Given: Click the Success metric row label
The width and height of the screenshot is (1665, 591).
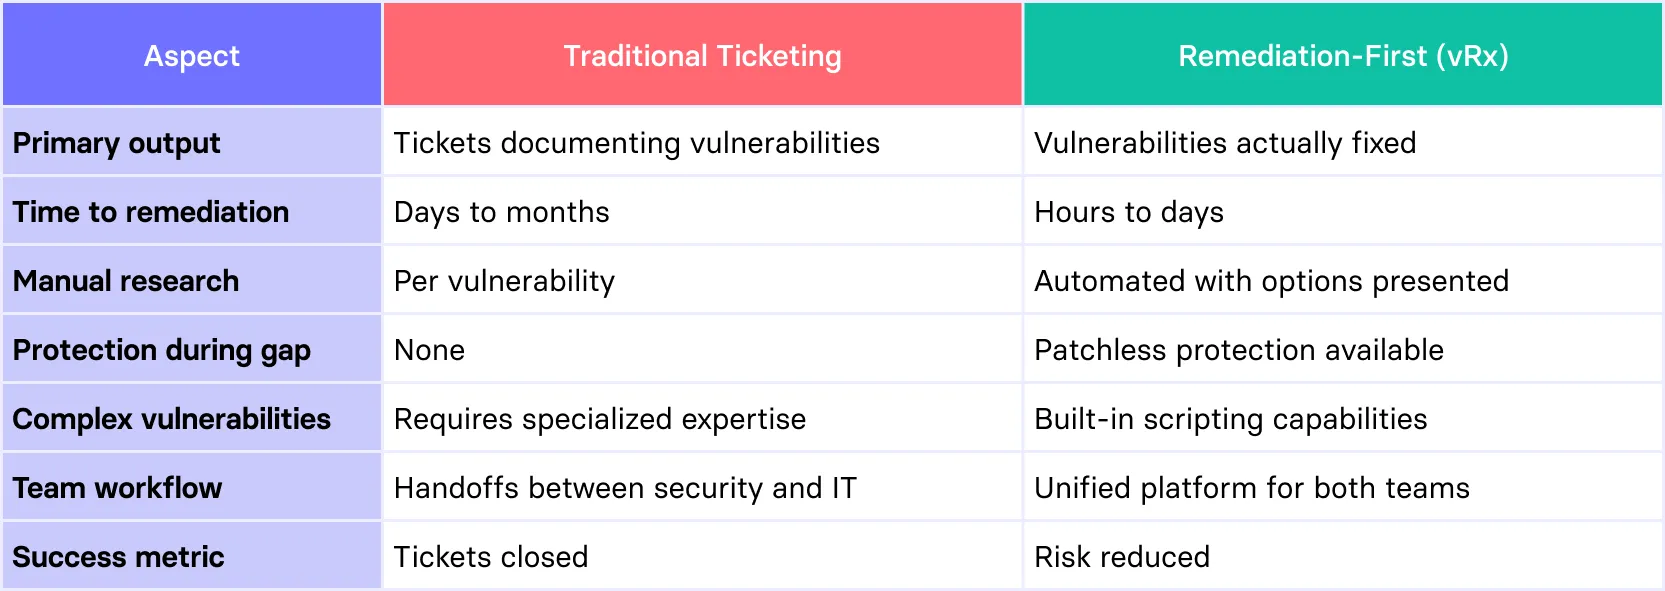Looking at the screenshot, I should [192, 556].
